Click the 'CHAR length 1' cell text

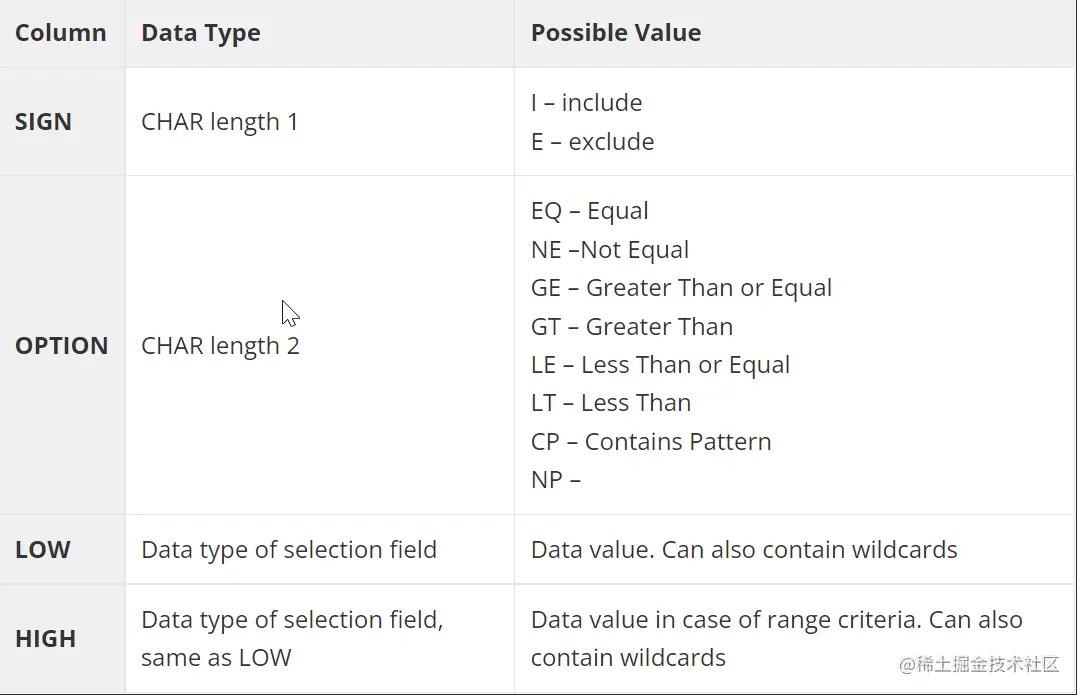pyautogui.click(x=220, y=122)
